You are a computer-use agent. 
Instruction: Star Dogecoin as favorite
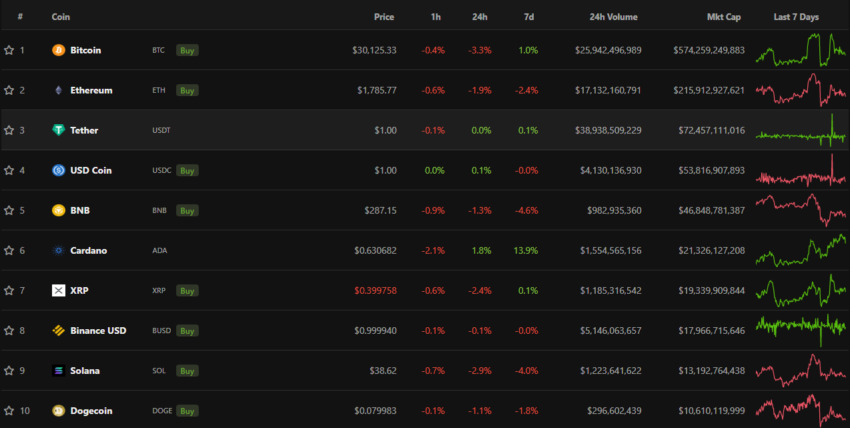coord(9,411)
